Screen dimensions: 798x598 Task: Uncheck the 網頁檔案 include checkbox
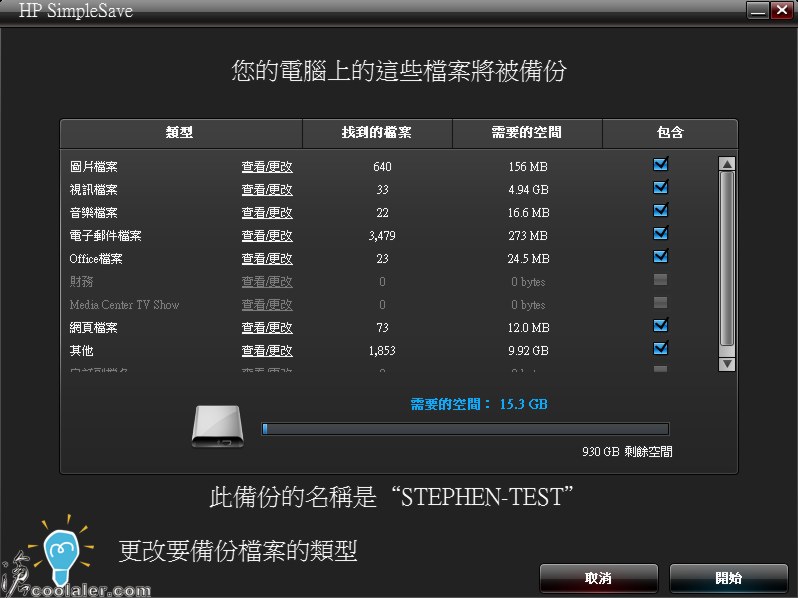[x=661, y=325]
